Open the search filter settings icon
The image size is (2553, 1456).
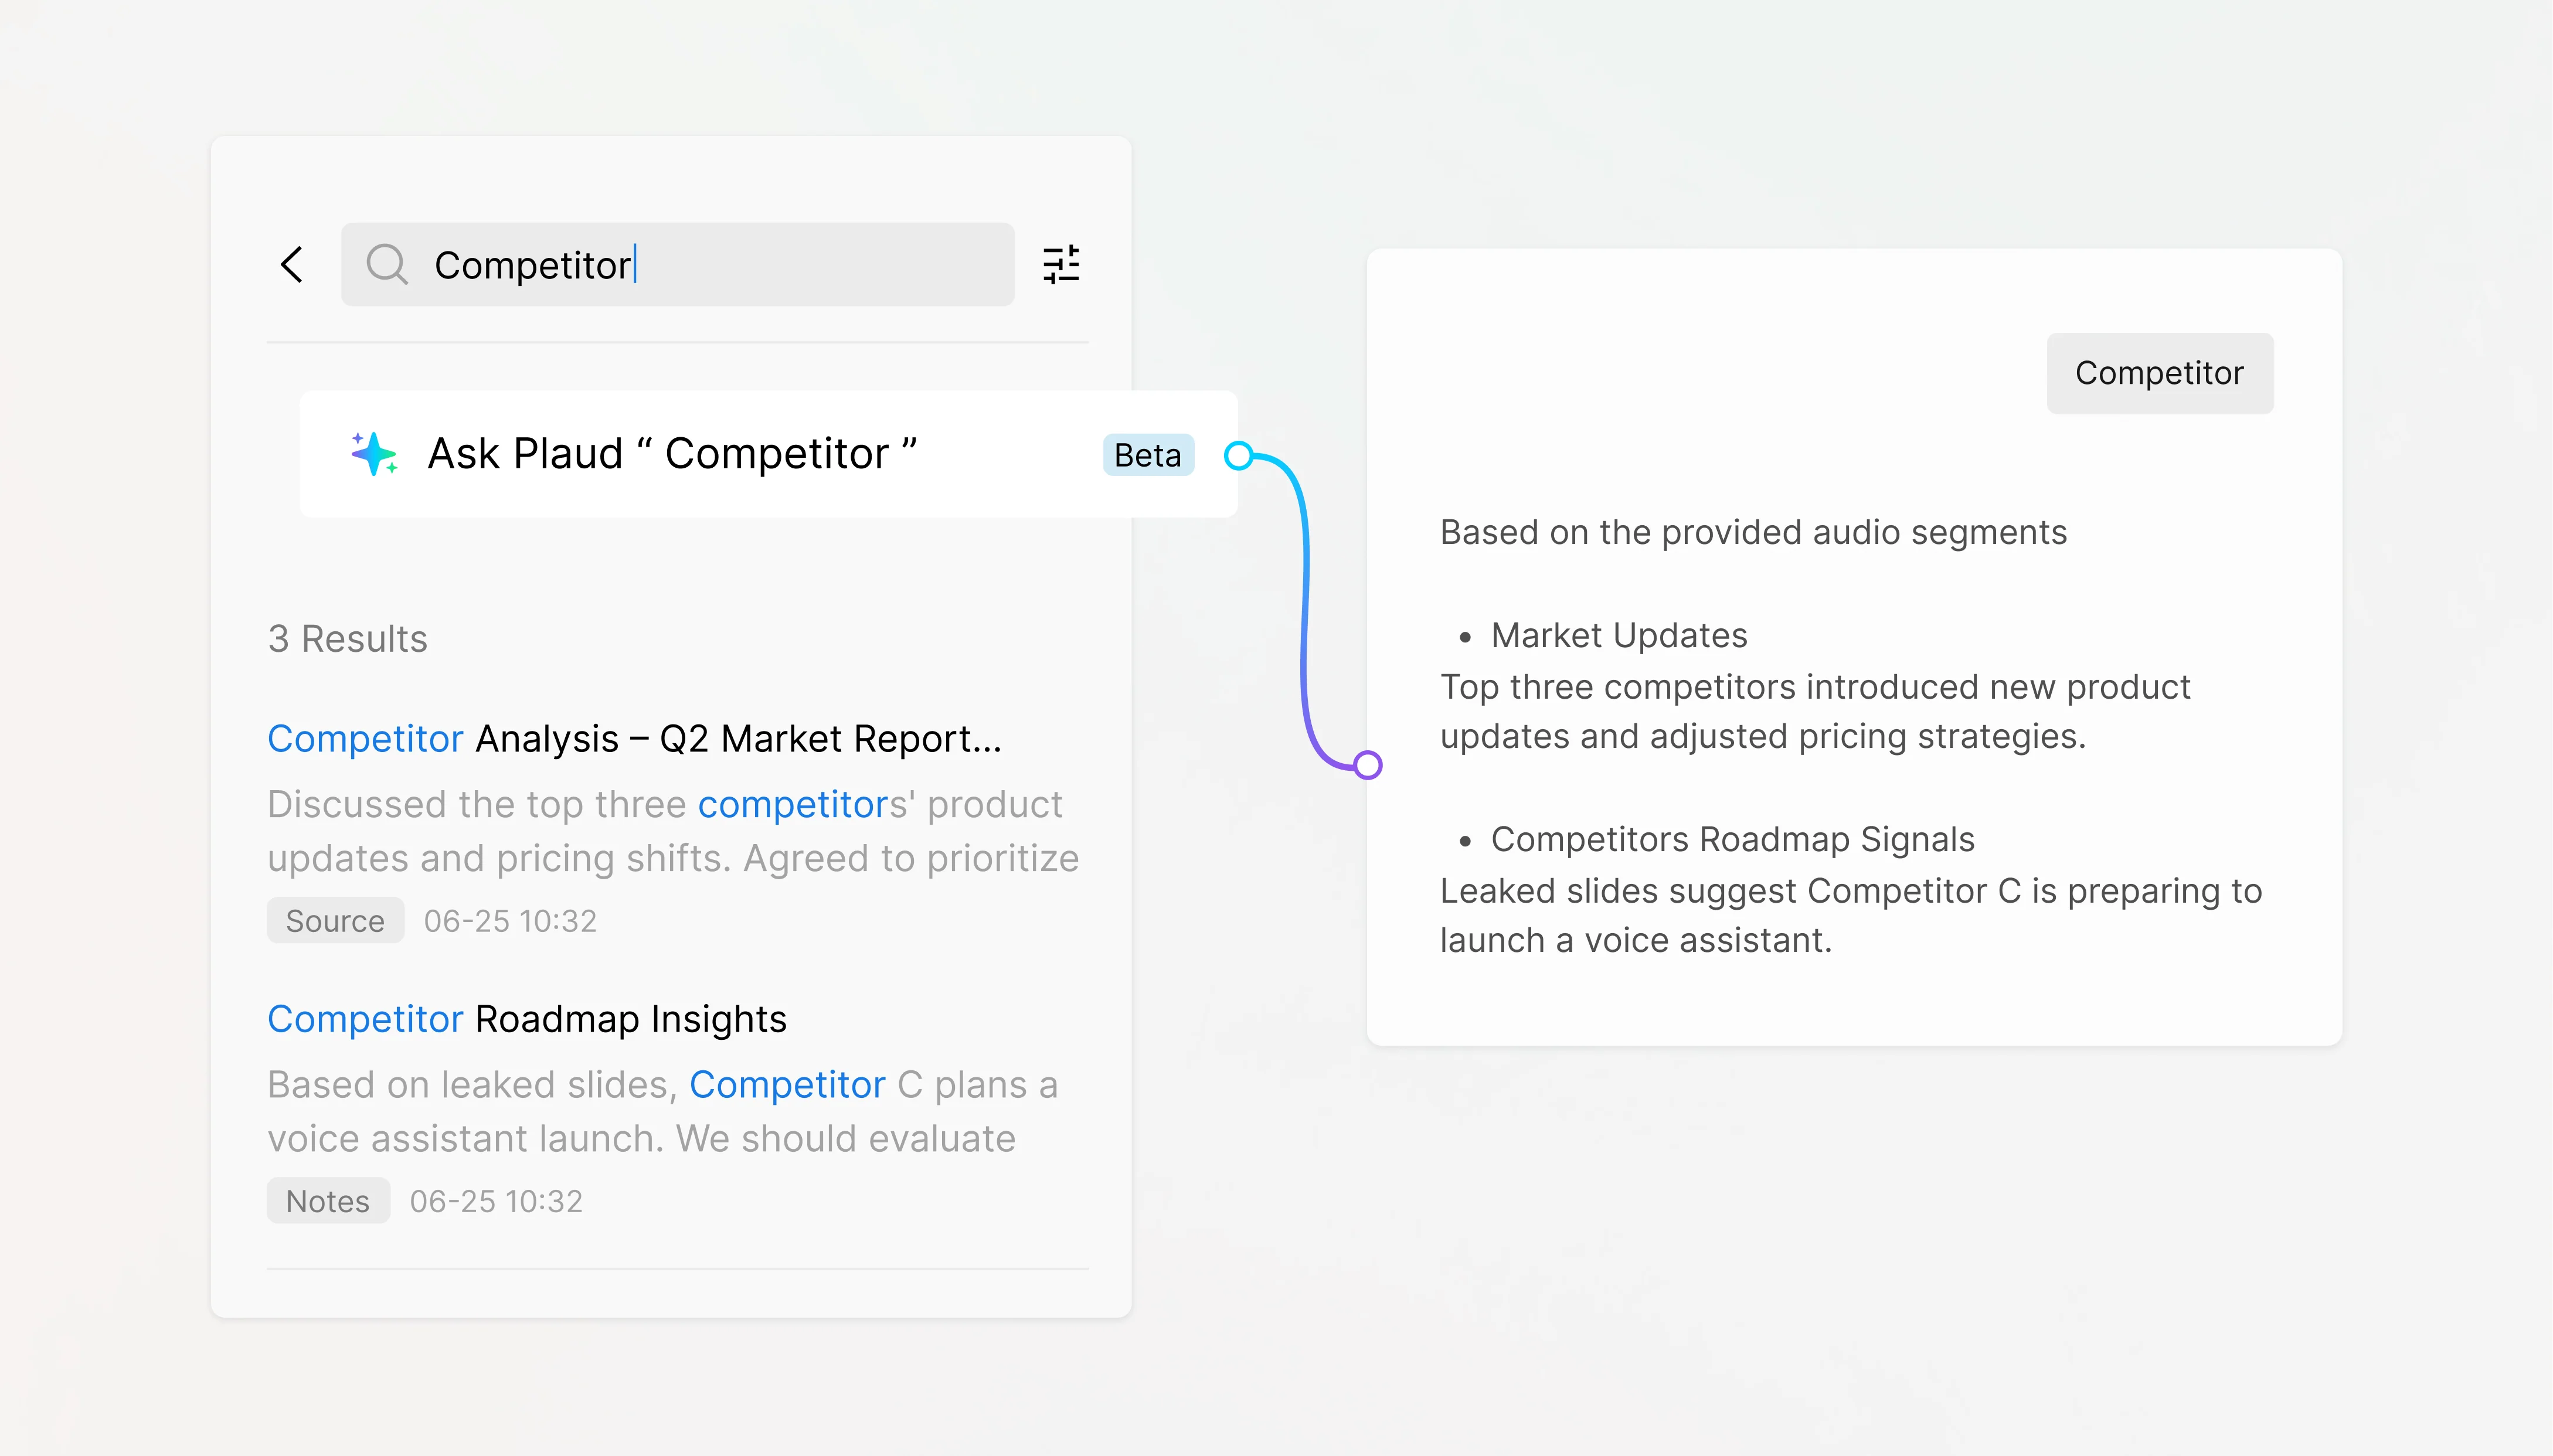pyautogui.click(x=1061, y=265)
